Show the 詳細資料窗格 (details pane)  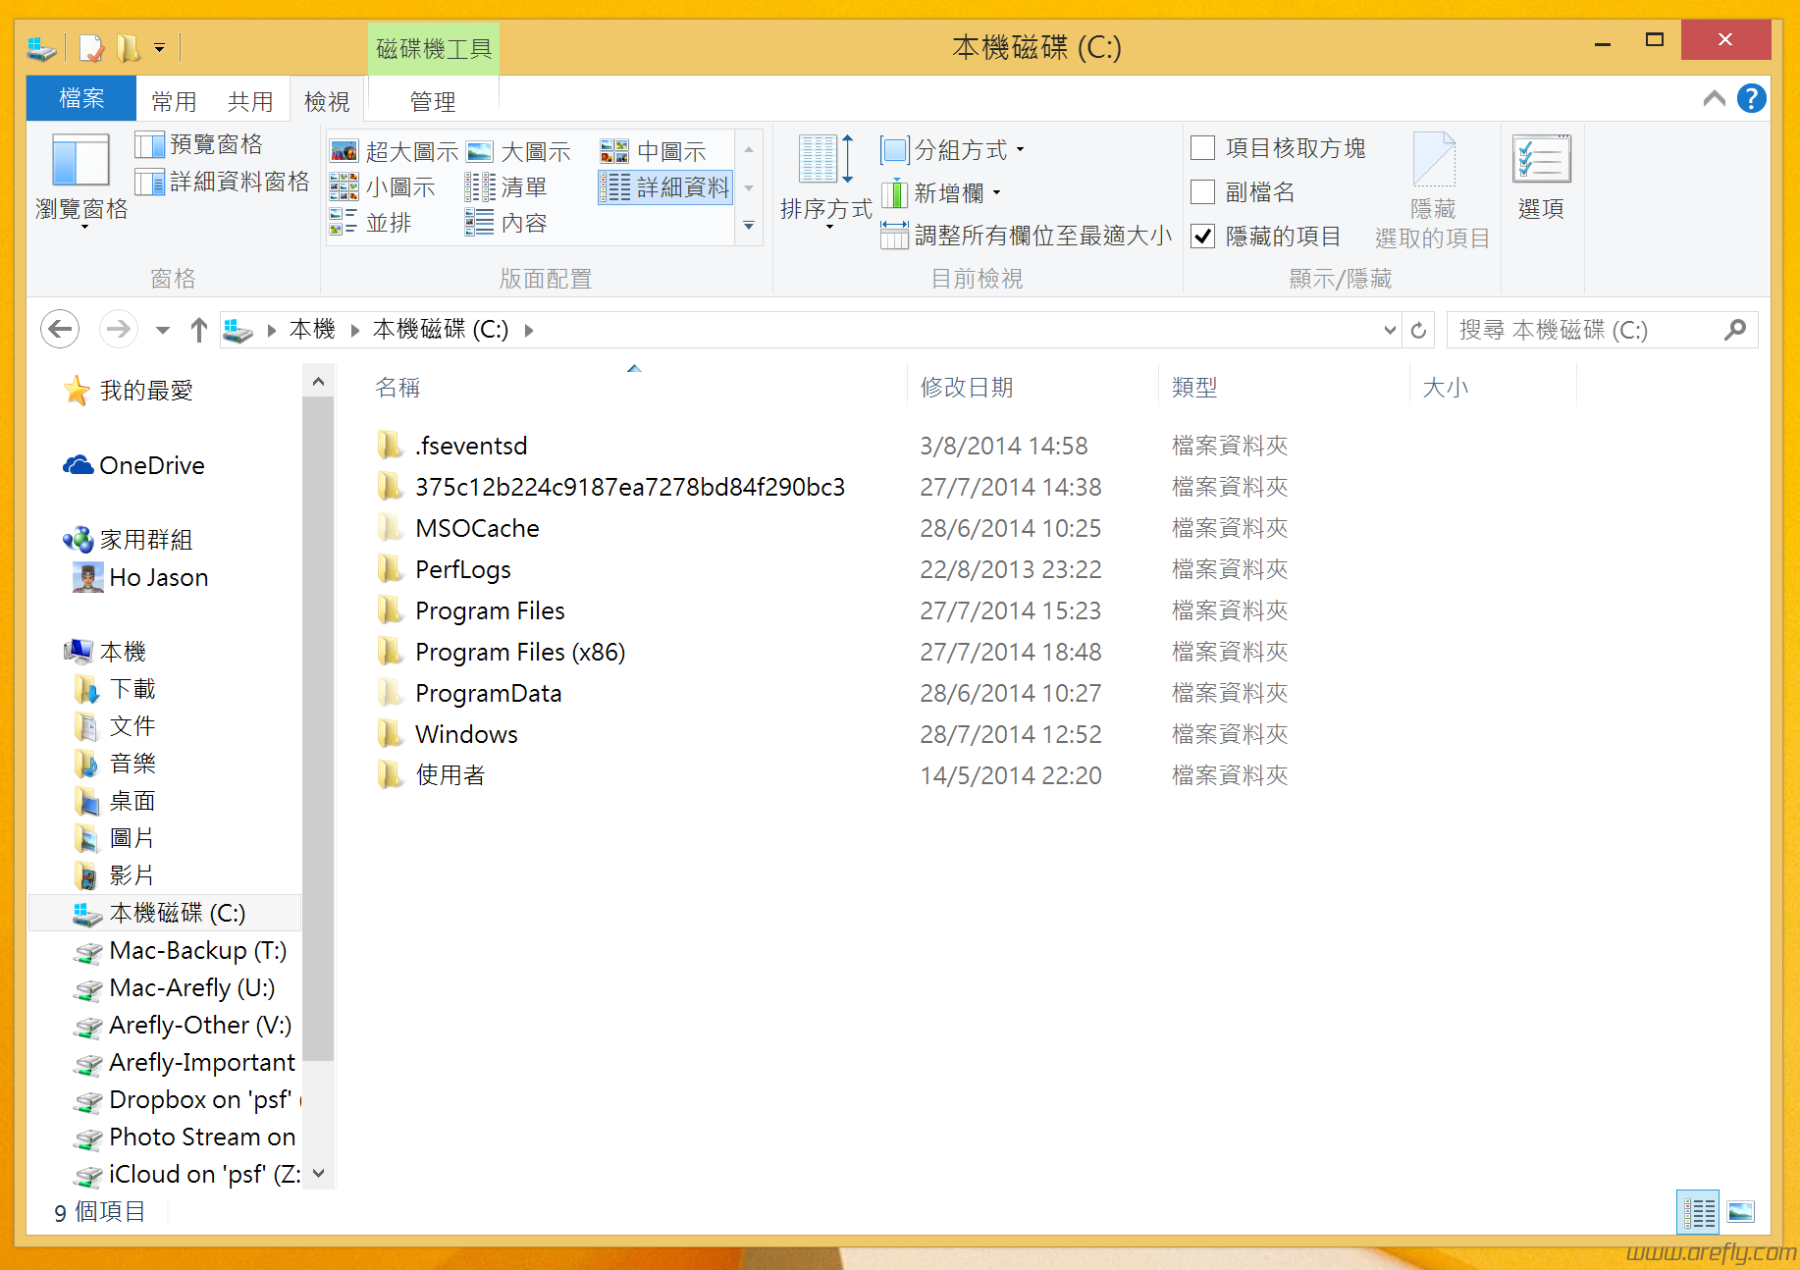pyautogui.click(x=222, y=182)
